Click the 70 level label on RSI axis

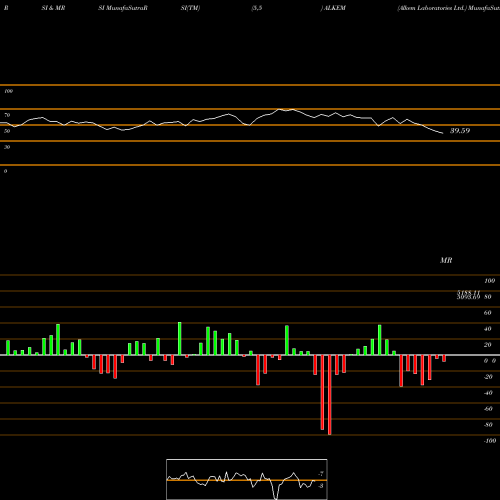(x=7, y=115)
